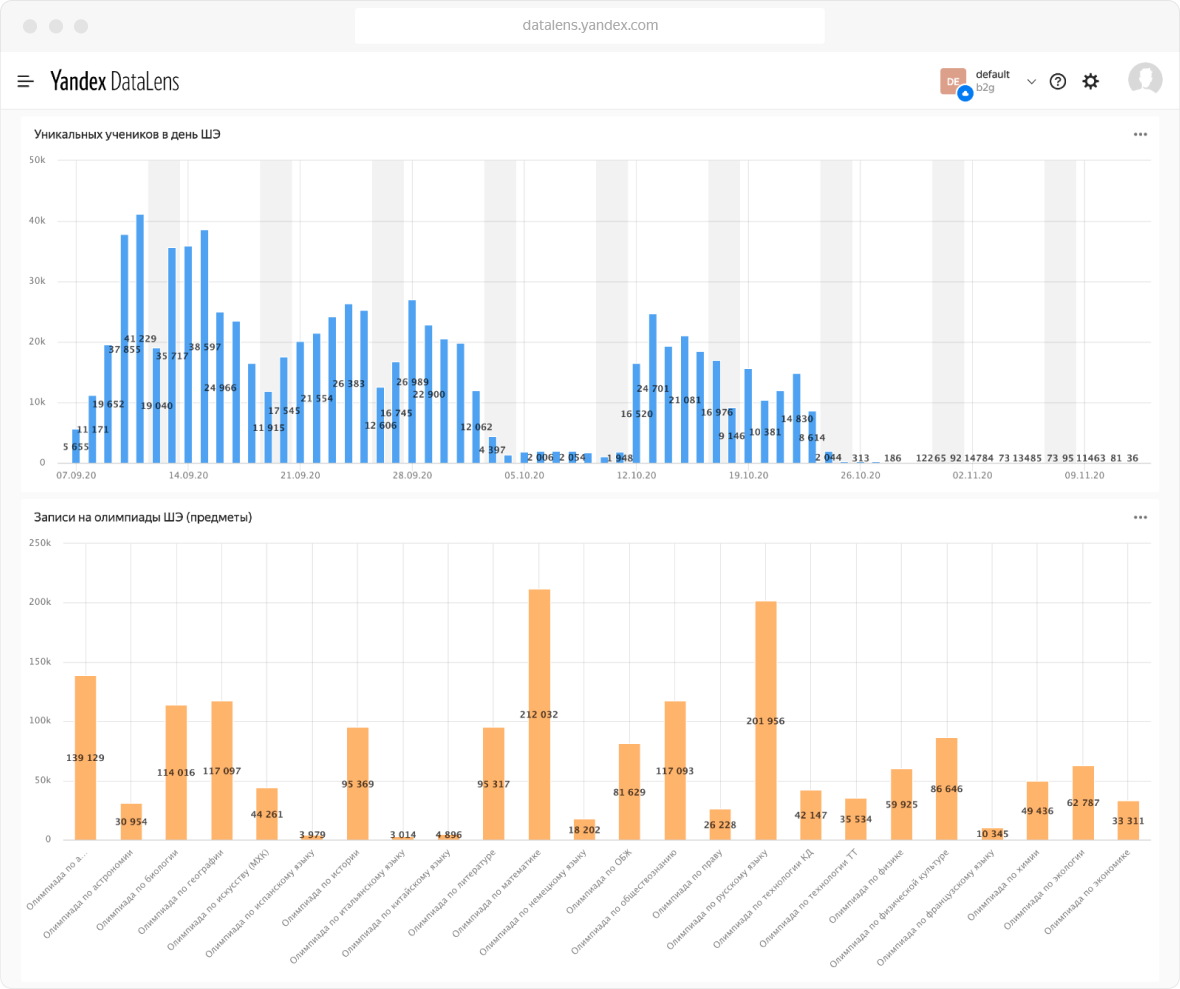The image size is (1180, 989).
Task: Click the datalens.yandex.com address bar
Action: coord(590,25)
